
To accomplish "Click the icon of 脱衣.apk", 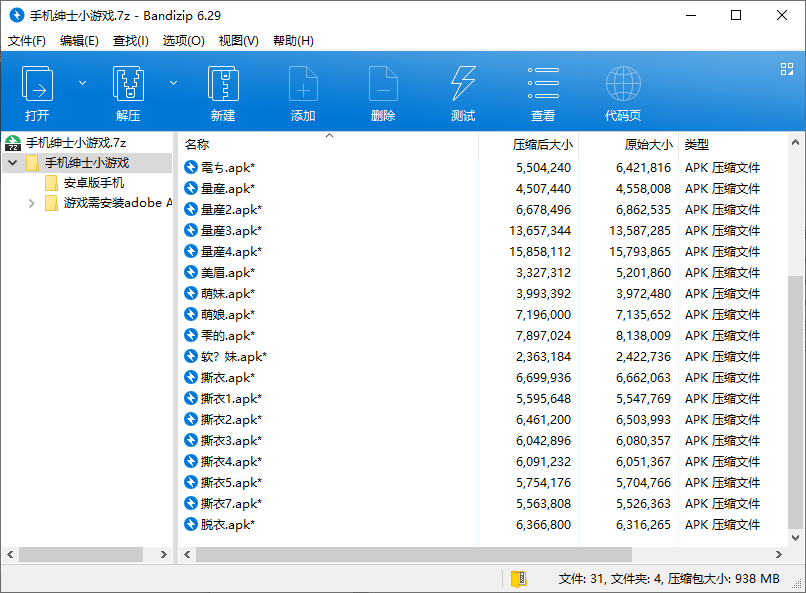I will pyautogui.click(x=191, y=524).
